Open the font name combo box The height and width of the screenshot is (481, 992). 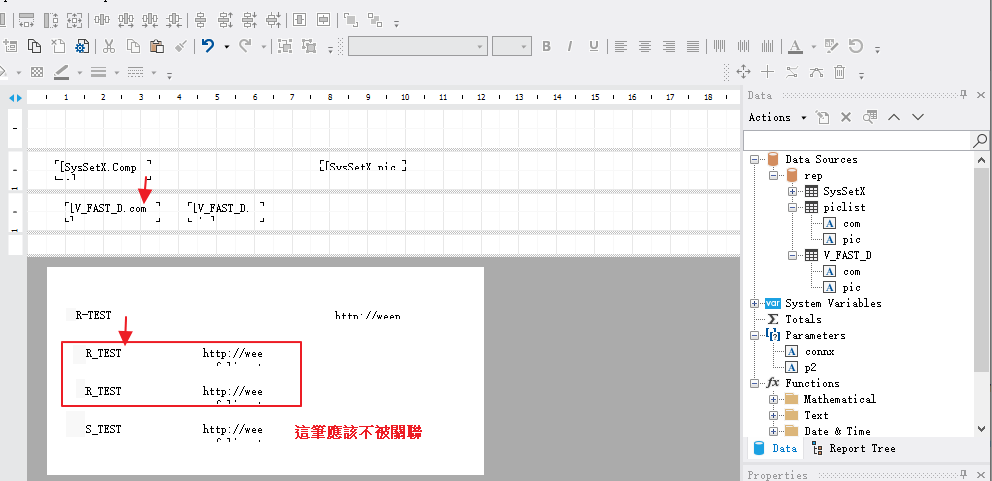[x=418, y=46]
